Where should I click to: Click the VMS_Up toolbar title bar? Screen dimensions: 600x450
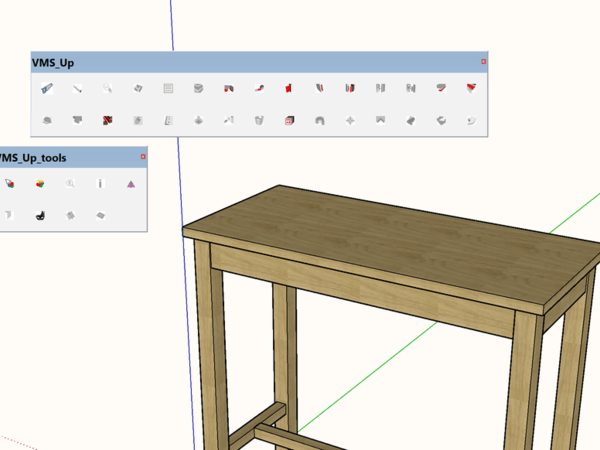tap(250, 62)
